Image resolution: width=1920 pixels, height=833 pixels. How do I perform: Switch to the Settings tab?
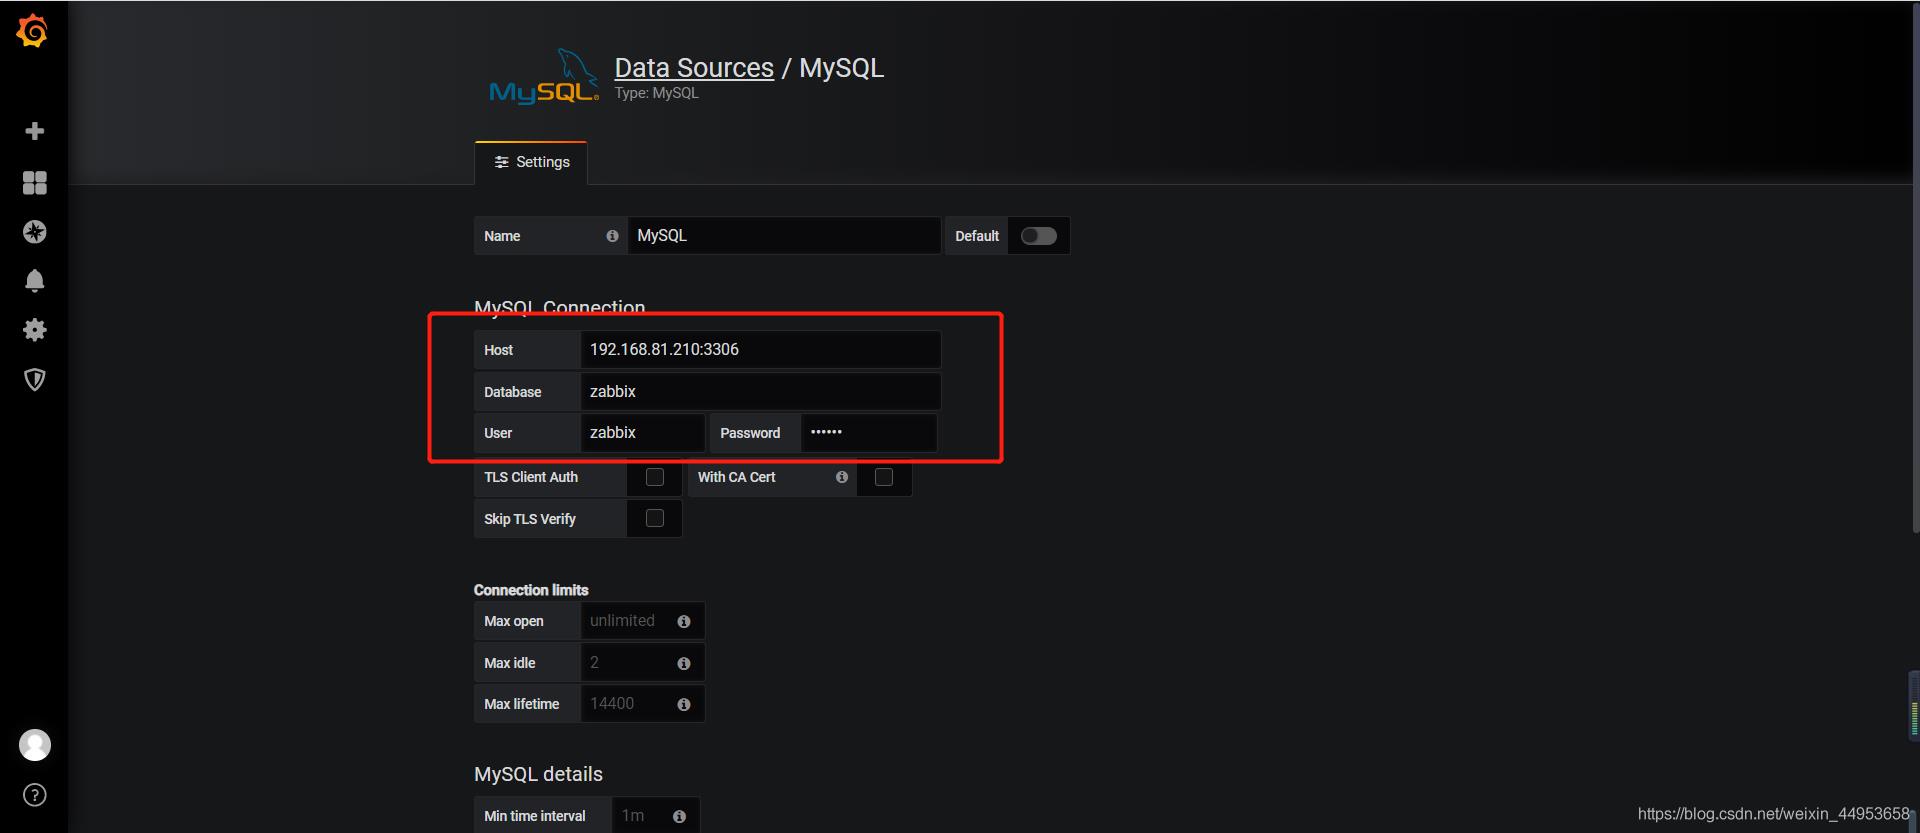click(531, 162)
